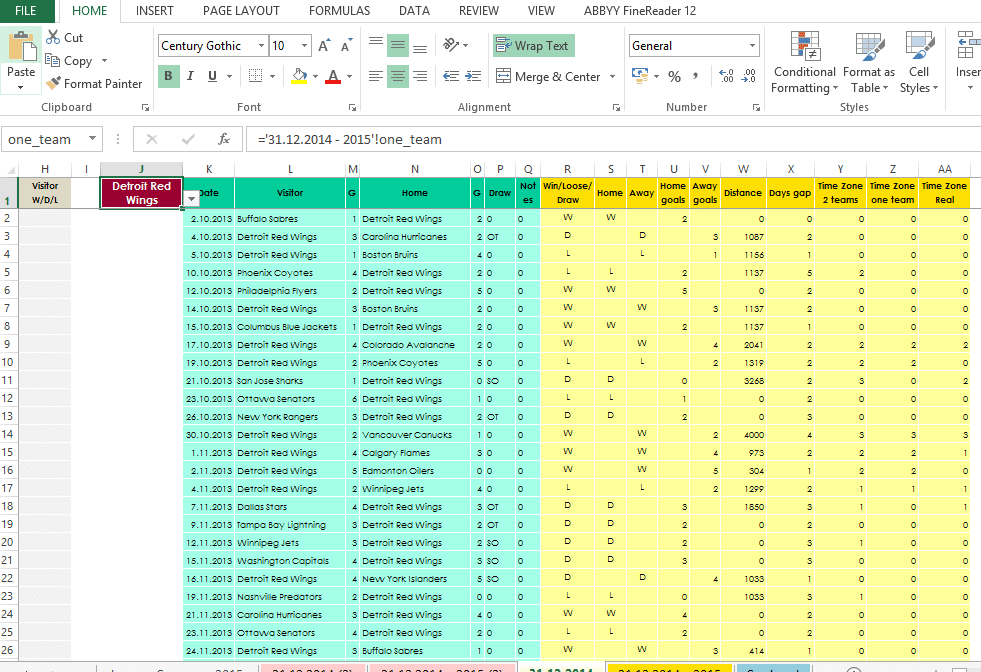Viewport: 981px width, 672px height.
Task: Increase the indent
Action: point(473,76)
